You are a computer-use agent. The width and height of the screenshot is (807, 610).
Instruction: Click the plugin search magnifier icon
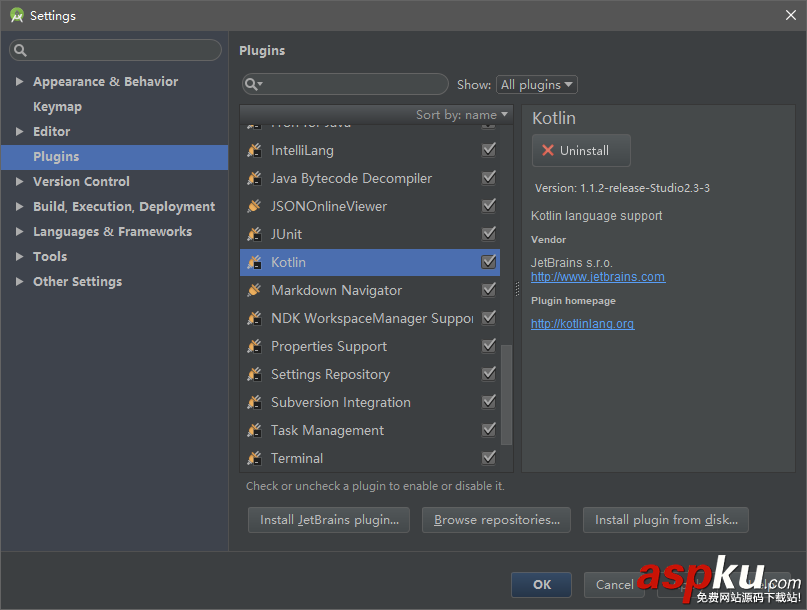point(254,85)
